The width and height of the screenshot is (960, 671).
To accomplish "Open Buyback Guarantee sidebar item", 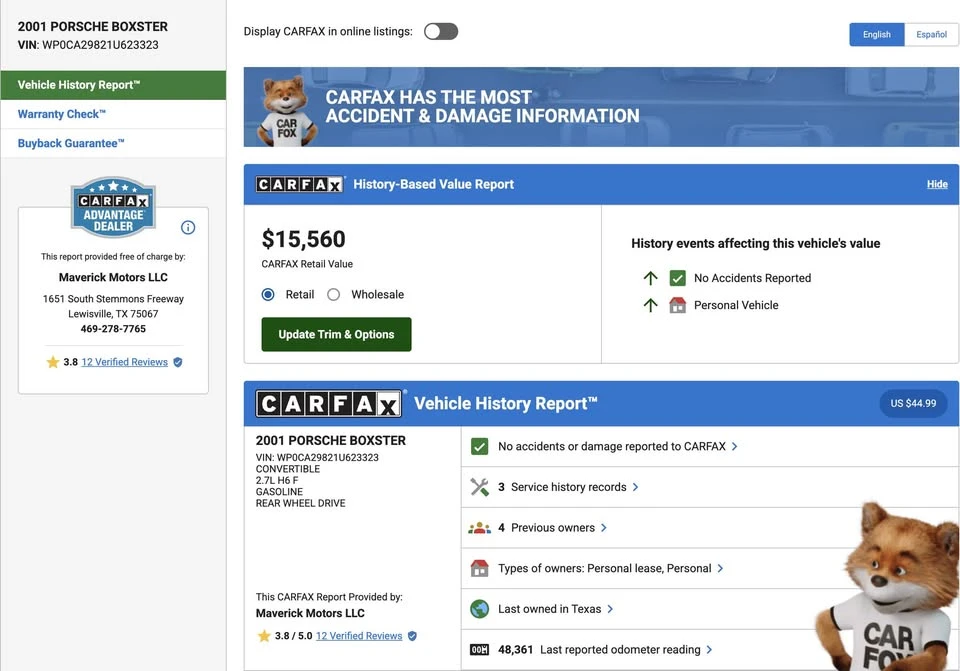I will pyautogui.click(x=113, y=143).
